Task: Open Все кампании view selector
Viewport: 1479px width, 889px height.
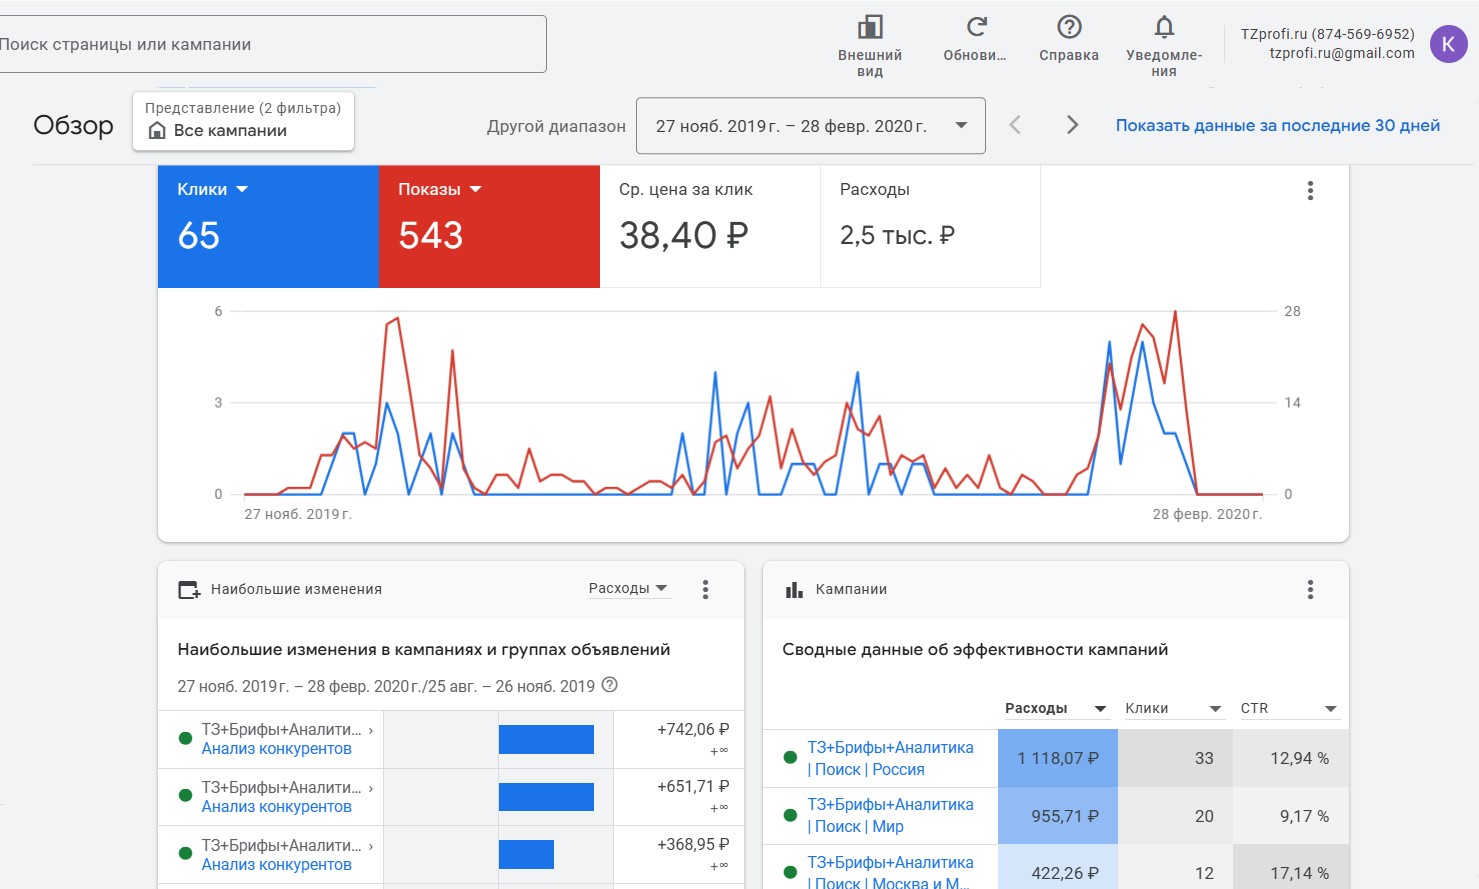Action: [x=243, y=121]
